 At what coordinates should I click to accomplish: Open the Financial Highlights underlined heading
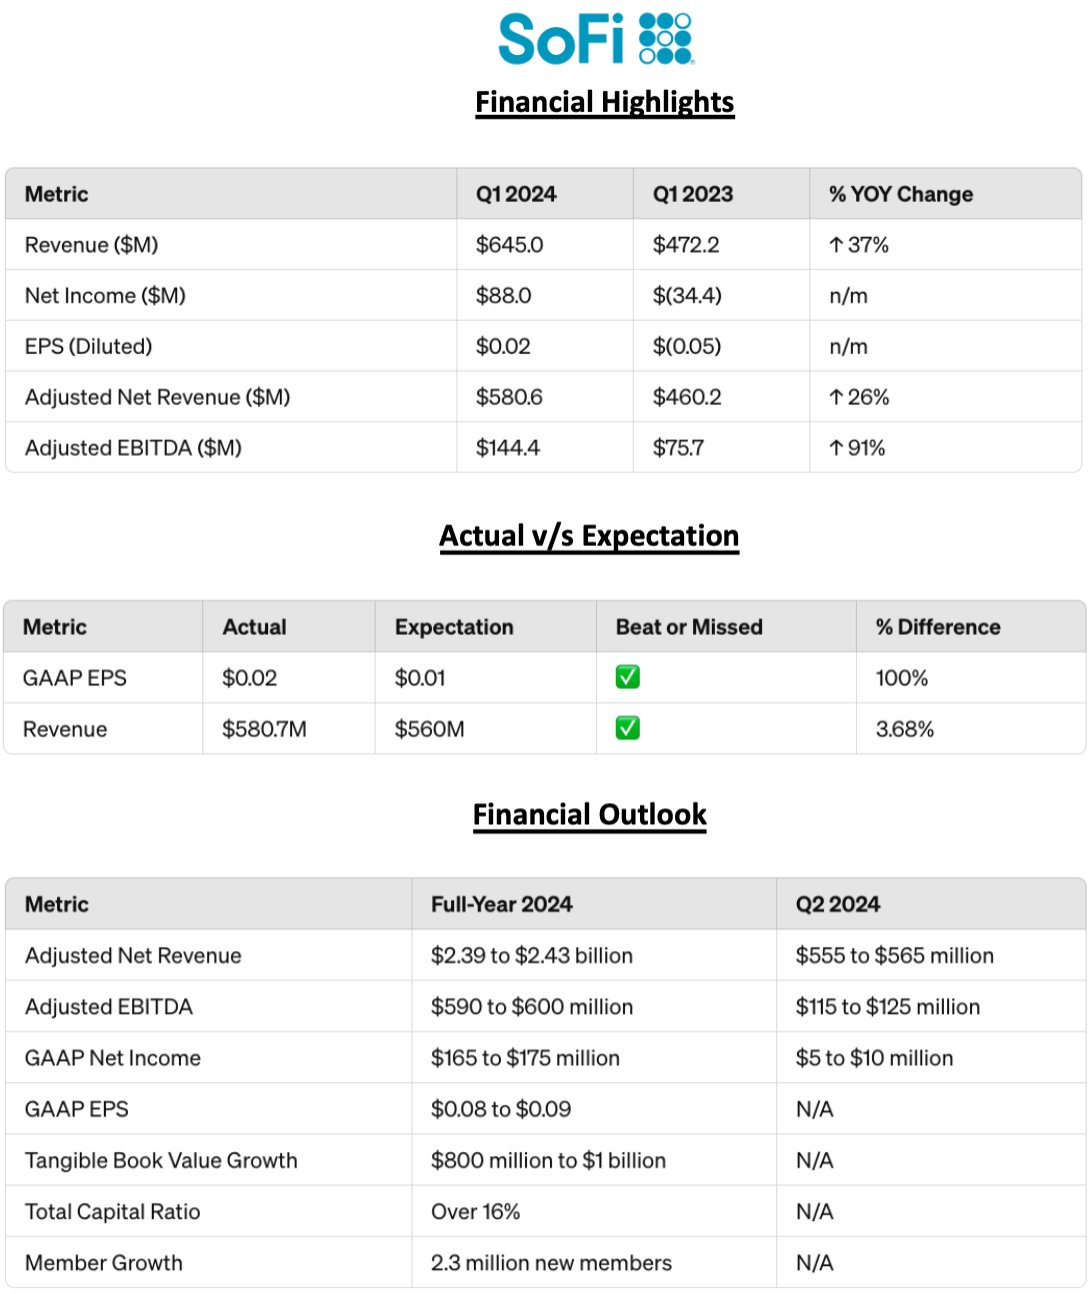(604, 102)
